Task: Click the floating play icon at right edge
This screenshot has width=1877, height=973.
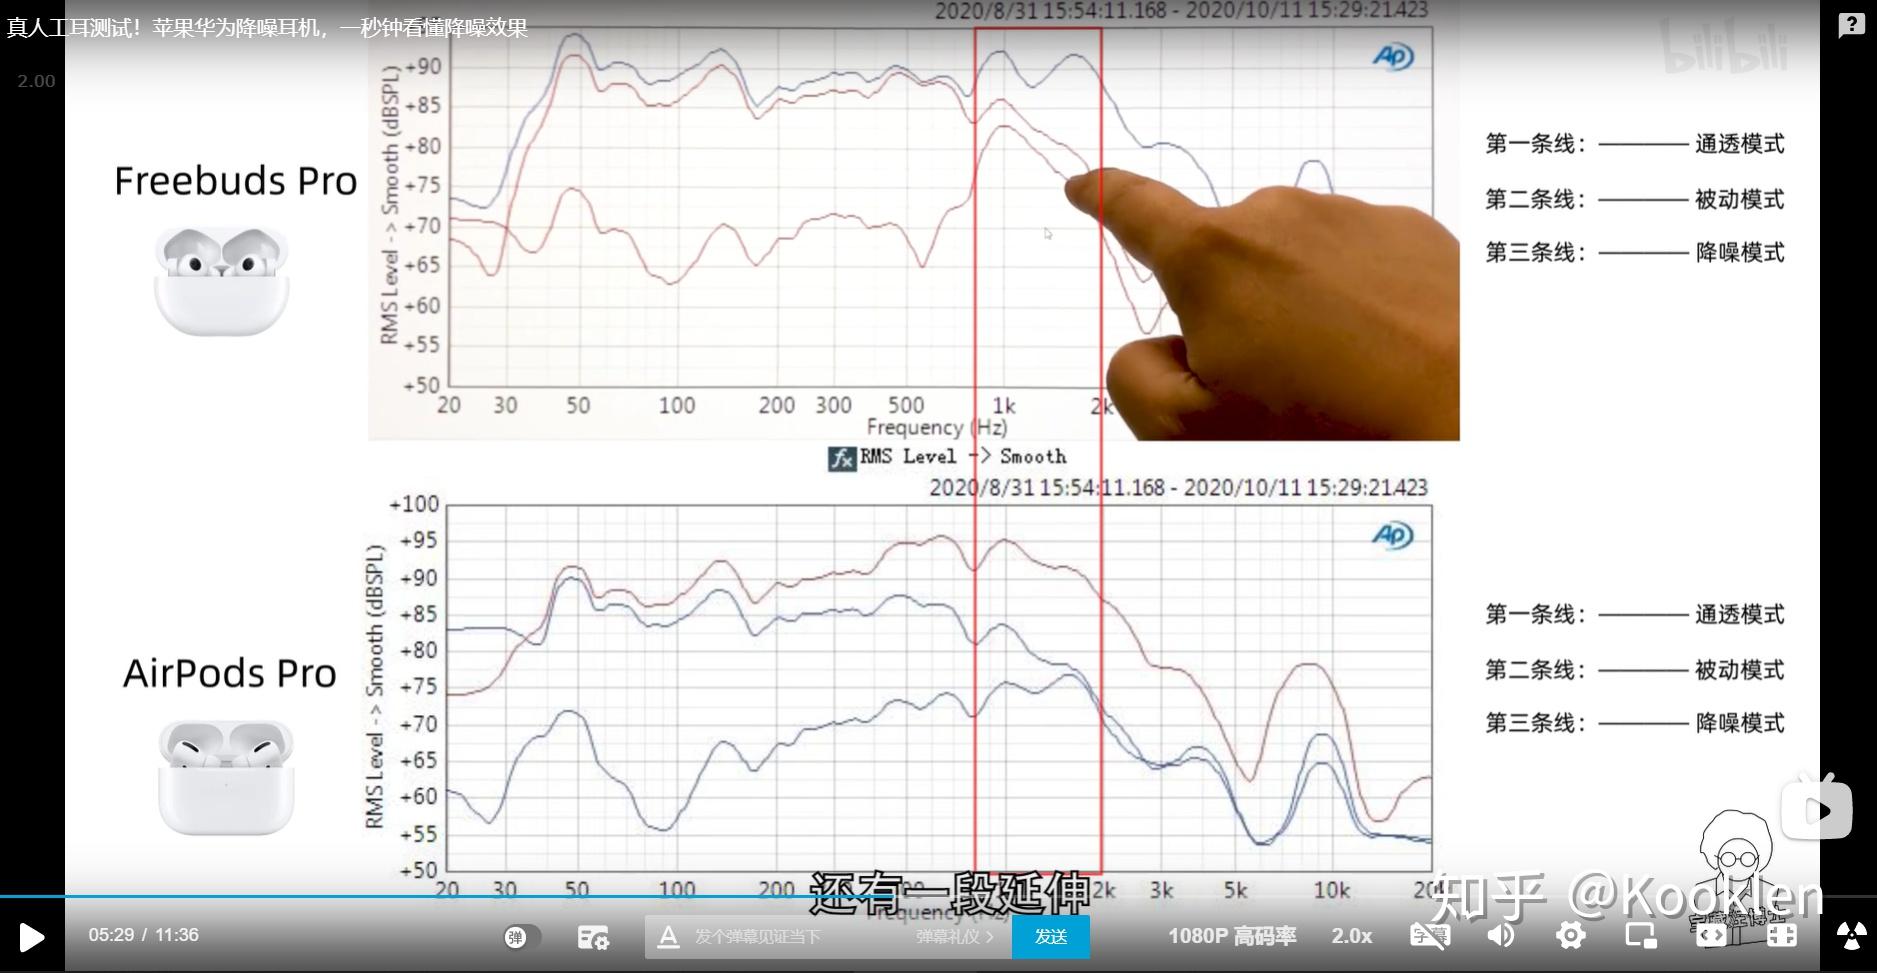Action: (x=1816, y=808)
